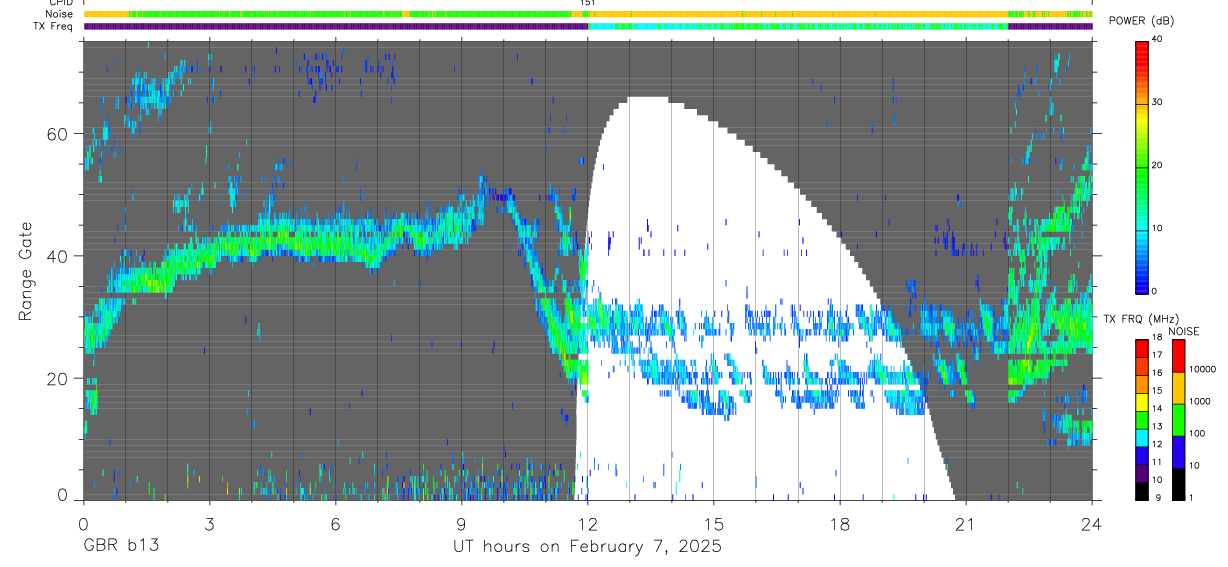Click the POWER (dB) color bar
Viewport: 1228px width, 567px height.
(1142, 166)
